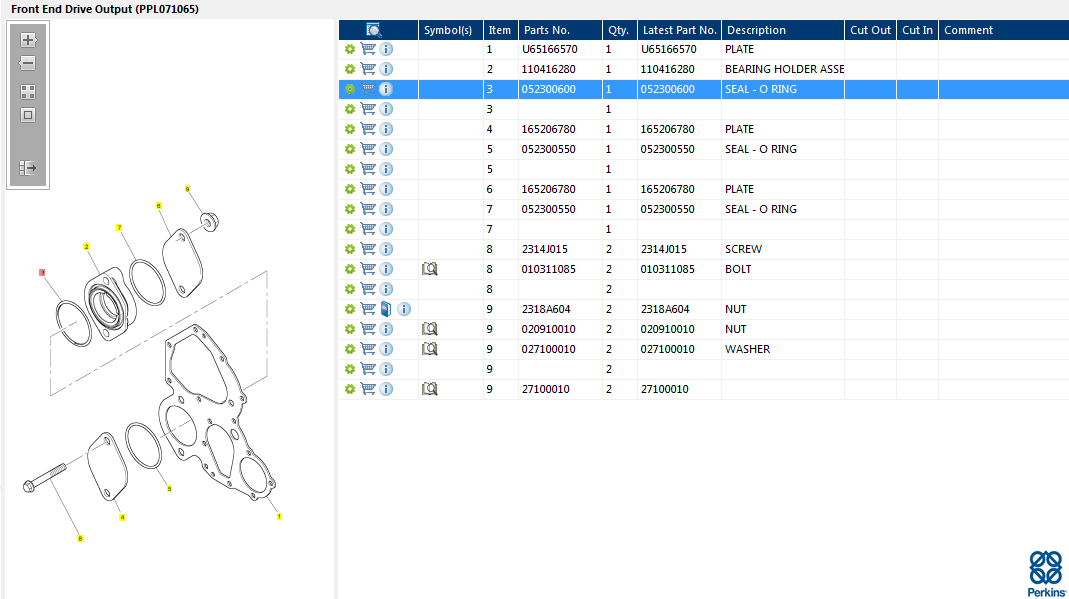Open info for 2318A604 NUT

(x=404, y=309)
